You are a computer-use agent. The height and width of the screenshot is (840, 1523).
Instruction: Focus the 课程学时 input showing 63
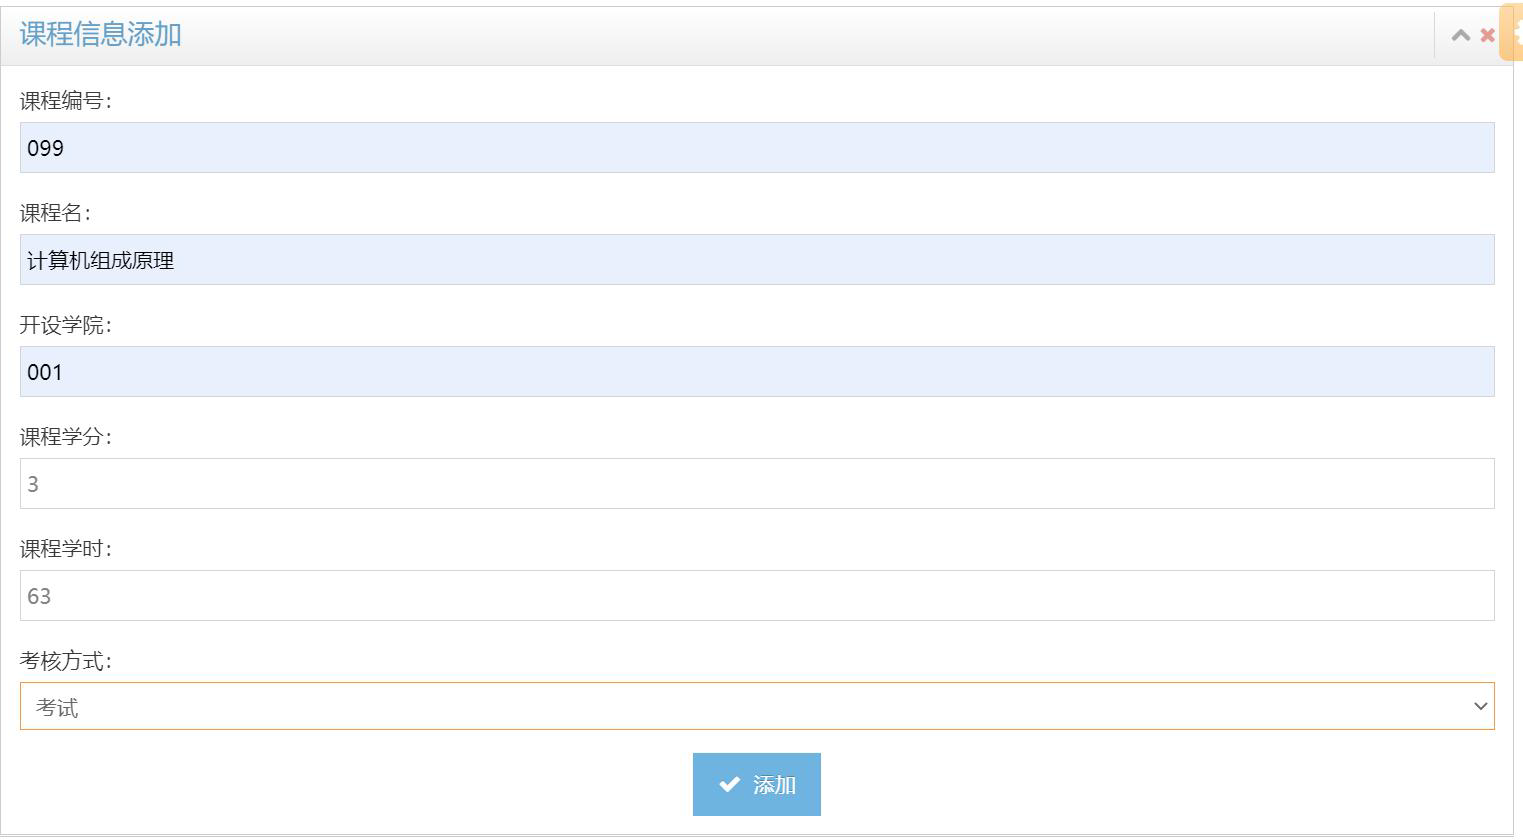click(757, 596)
